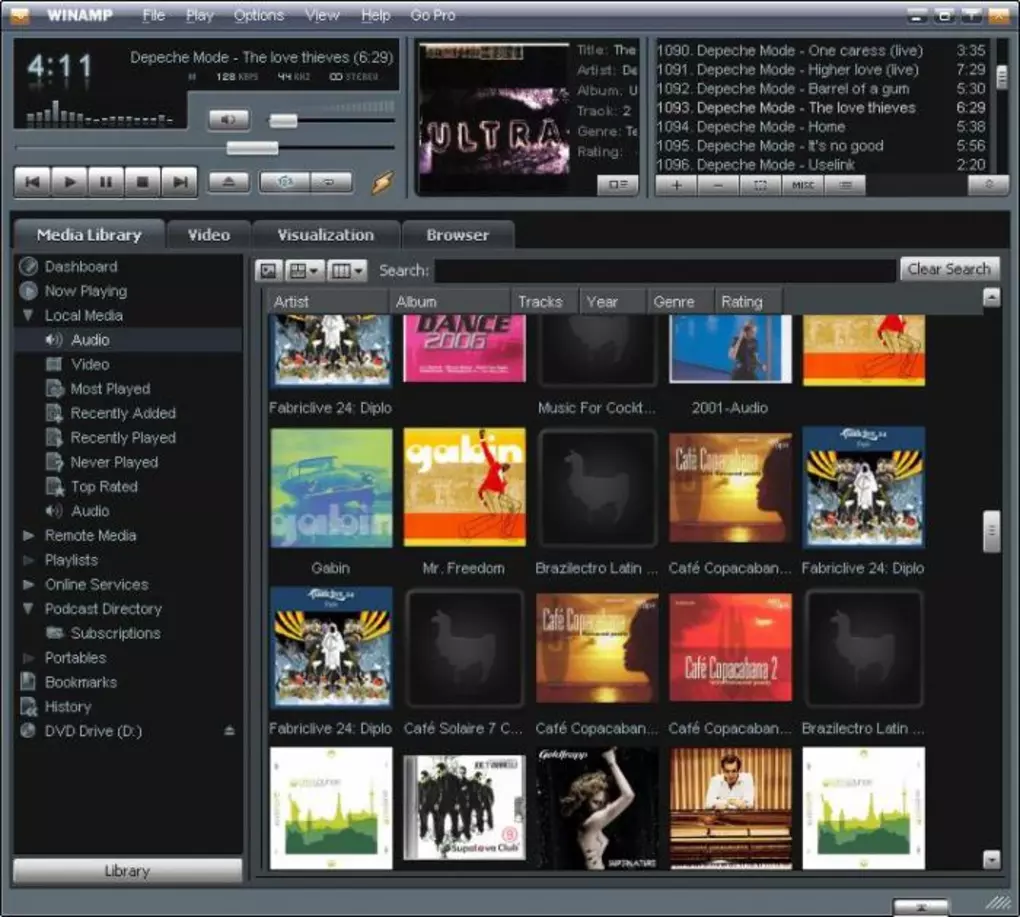Screen dimensions: 1020x917
Task: Open the Dashboard in the library sidebar
Action: [x=80, y=267]
